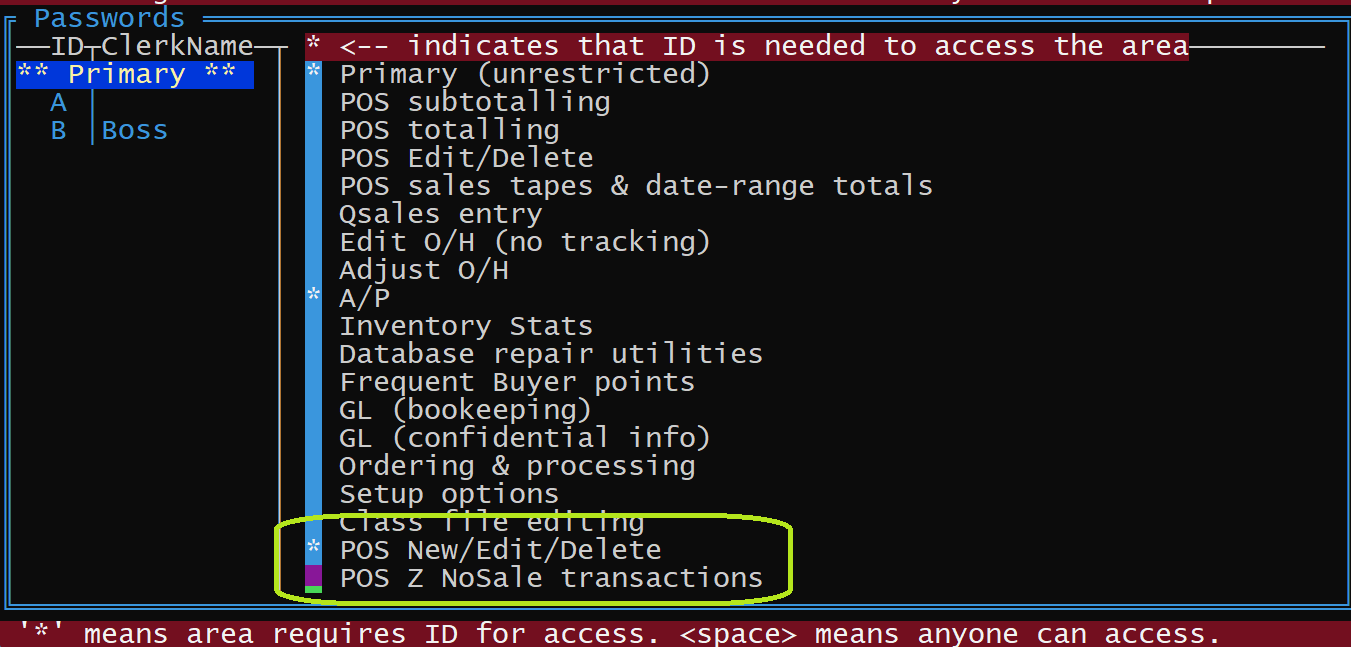Select Setup options area

[449, 495]
